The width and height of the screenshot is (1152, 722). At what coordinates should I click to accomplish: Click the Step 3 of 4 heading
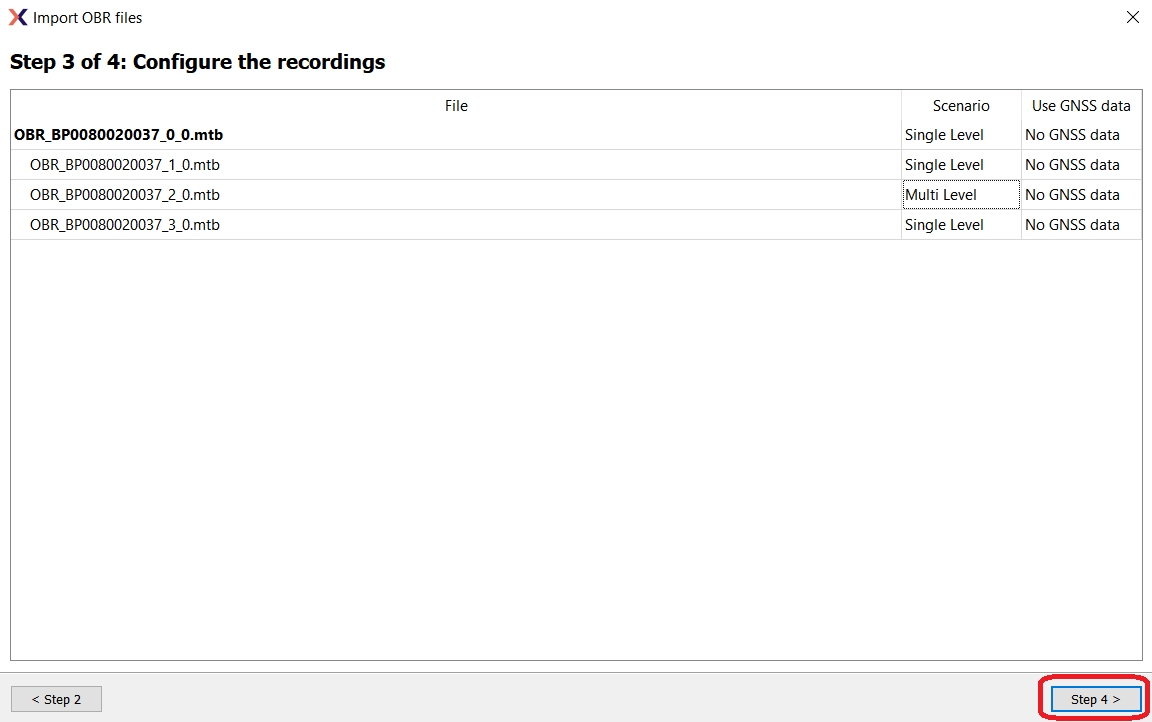click(x=197, y=62)
